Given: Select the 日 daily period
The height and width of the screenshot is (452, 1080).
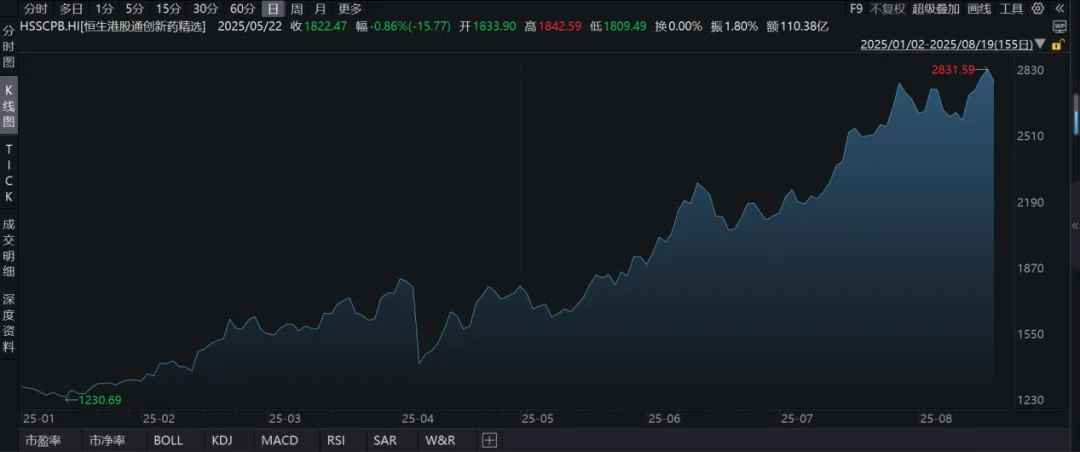Looking at the screenshot, I should [273, 8].
